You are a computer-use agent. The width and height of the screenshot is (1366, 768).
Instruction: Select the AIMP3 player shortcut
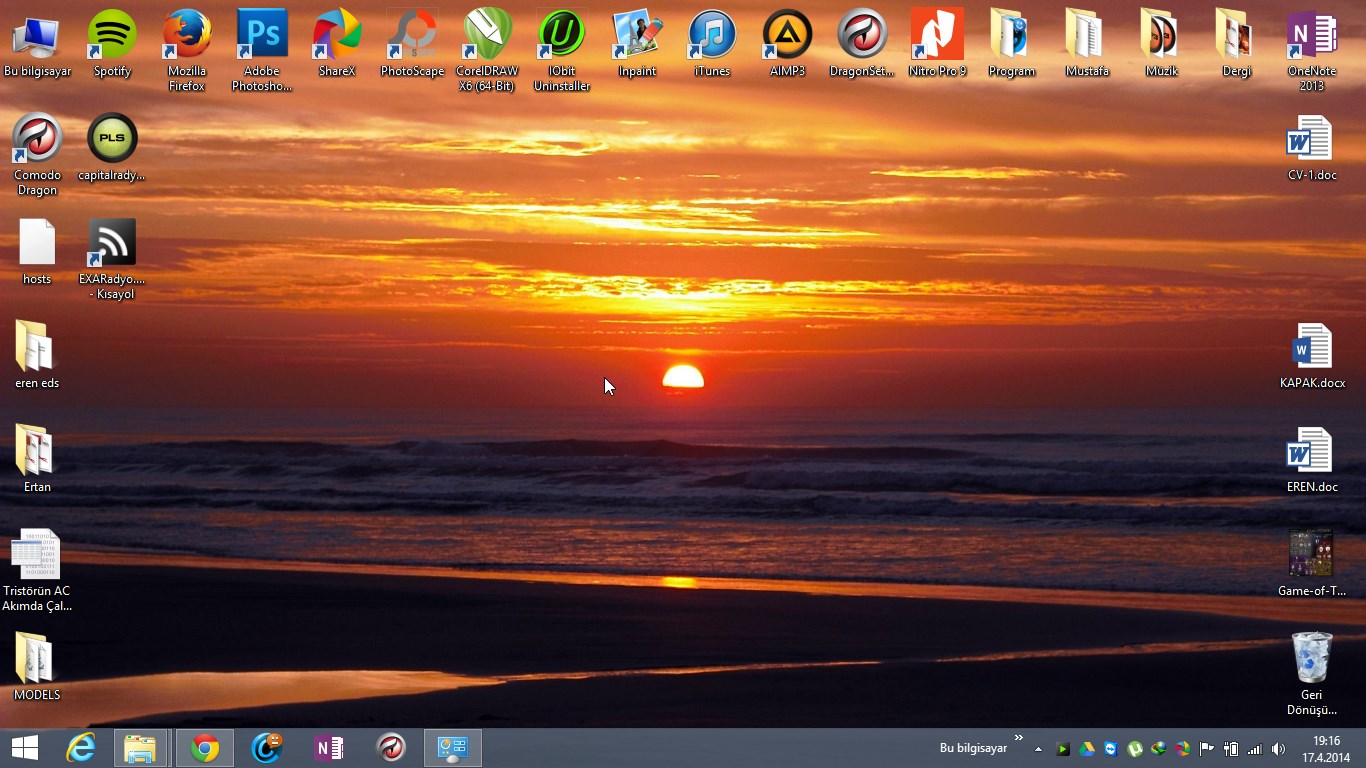pyautogui.click(x=787, y=44)
